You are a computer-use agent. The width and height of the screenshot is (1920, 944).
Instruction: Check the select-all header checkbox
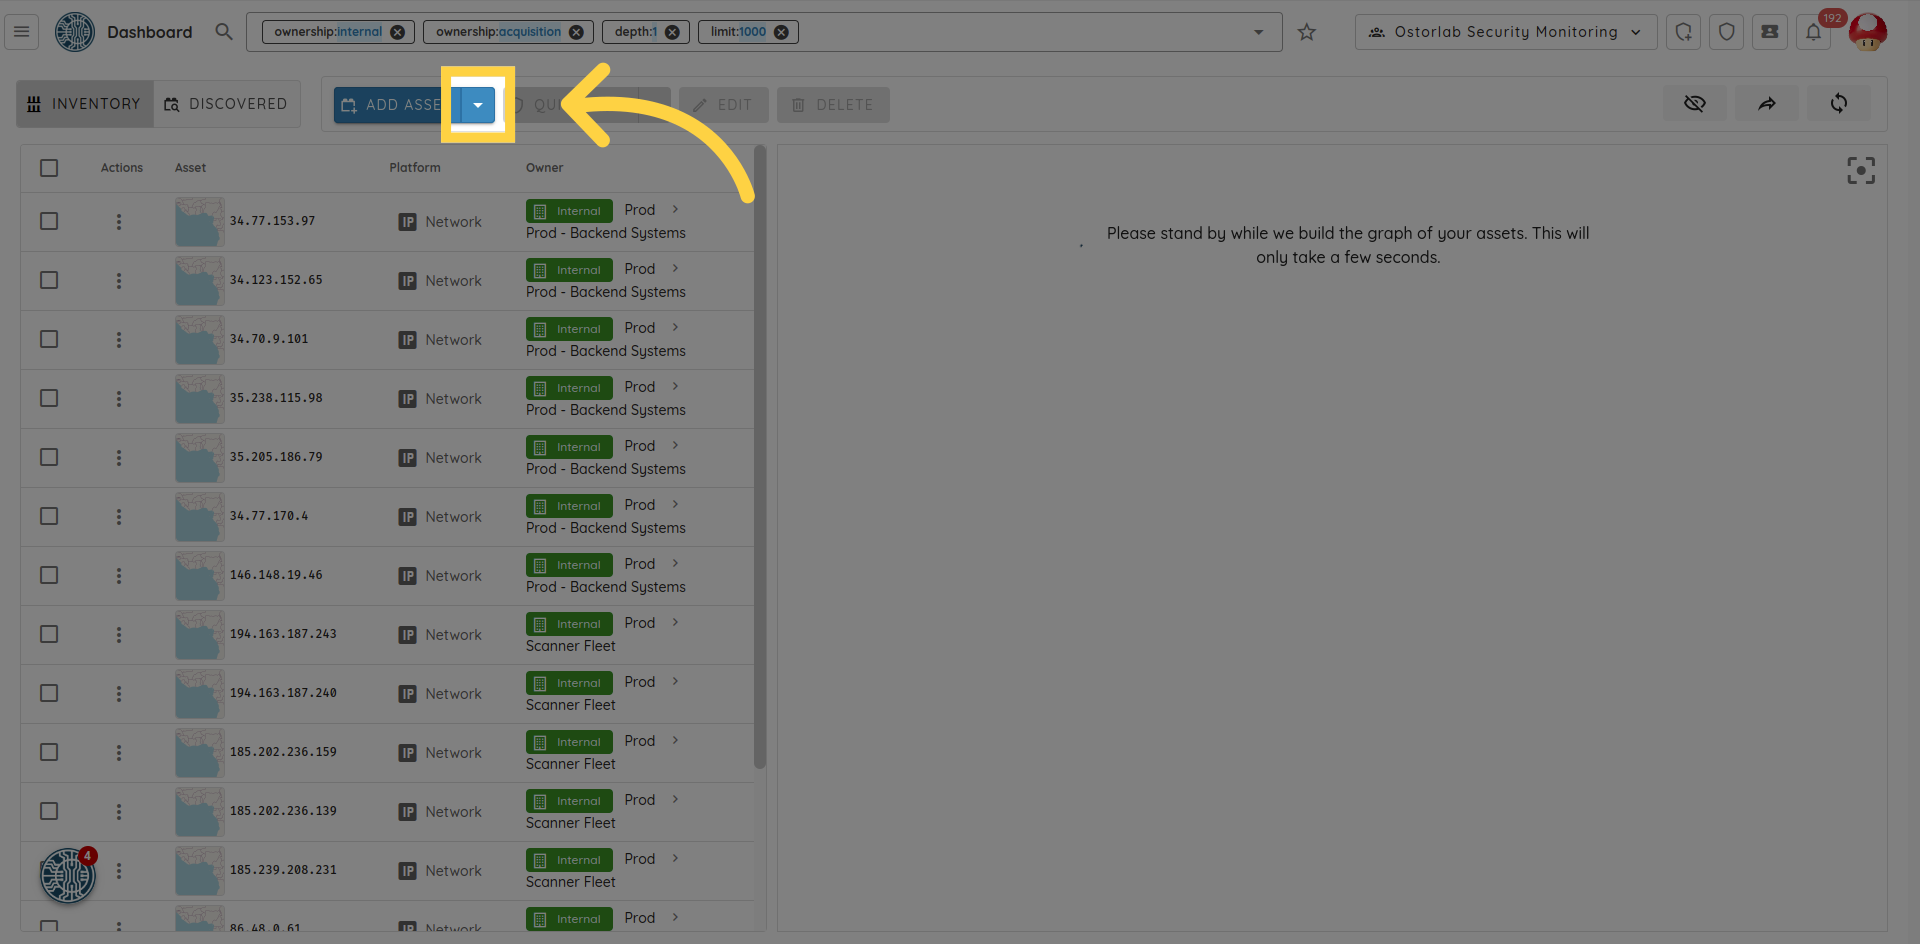[49, 168]
